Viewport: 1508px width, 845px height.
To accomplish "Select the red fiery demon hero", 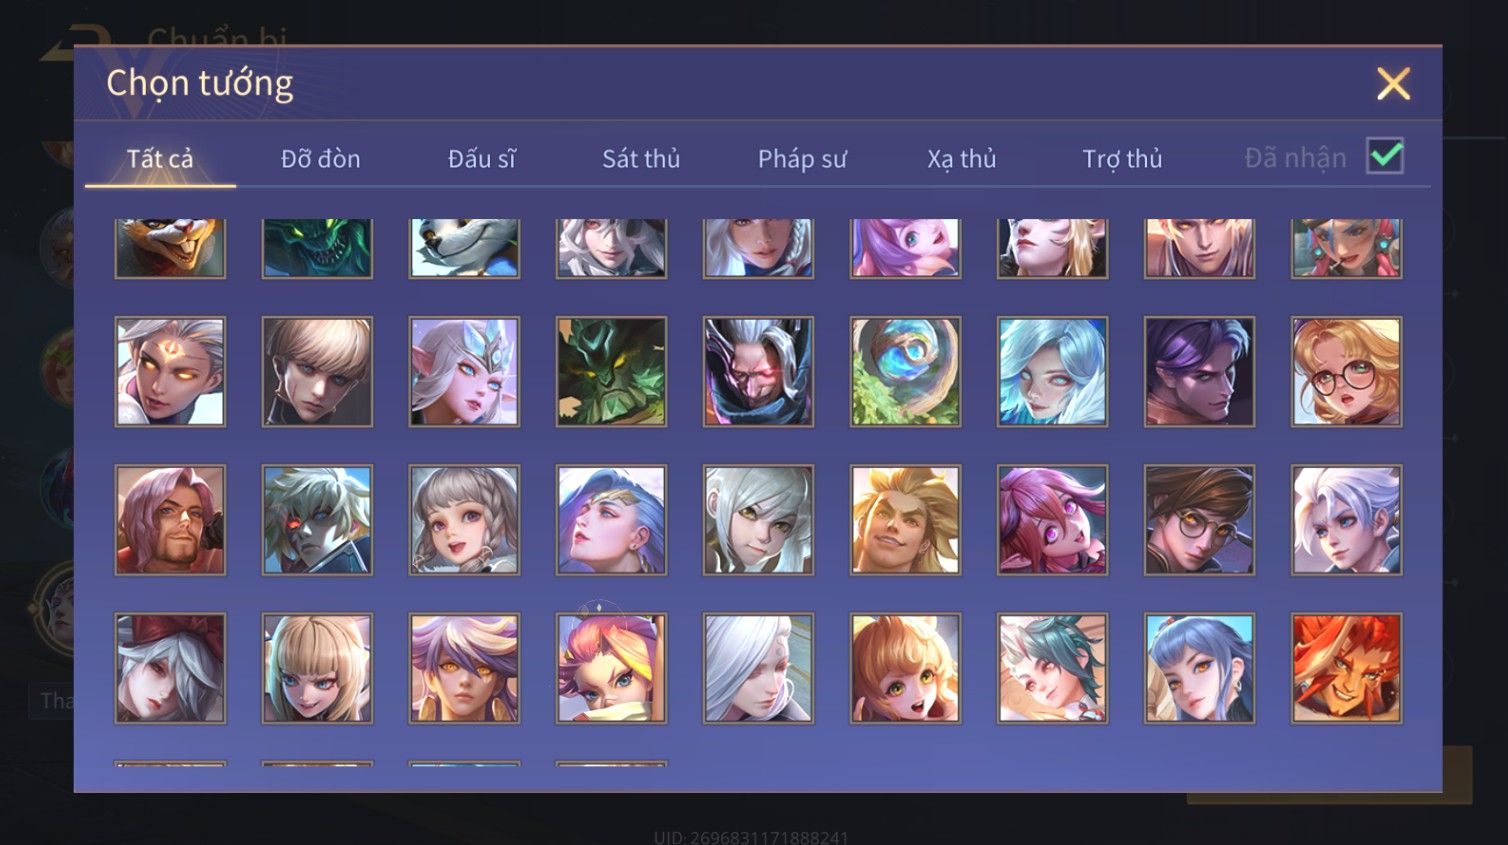I will point(1346,668).
